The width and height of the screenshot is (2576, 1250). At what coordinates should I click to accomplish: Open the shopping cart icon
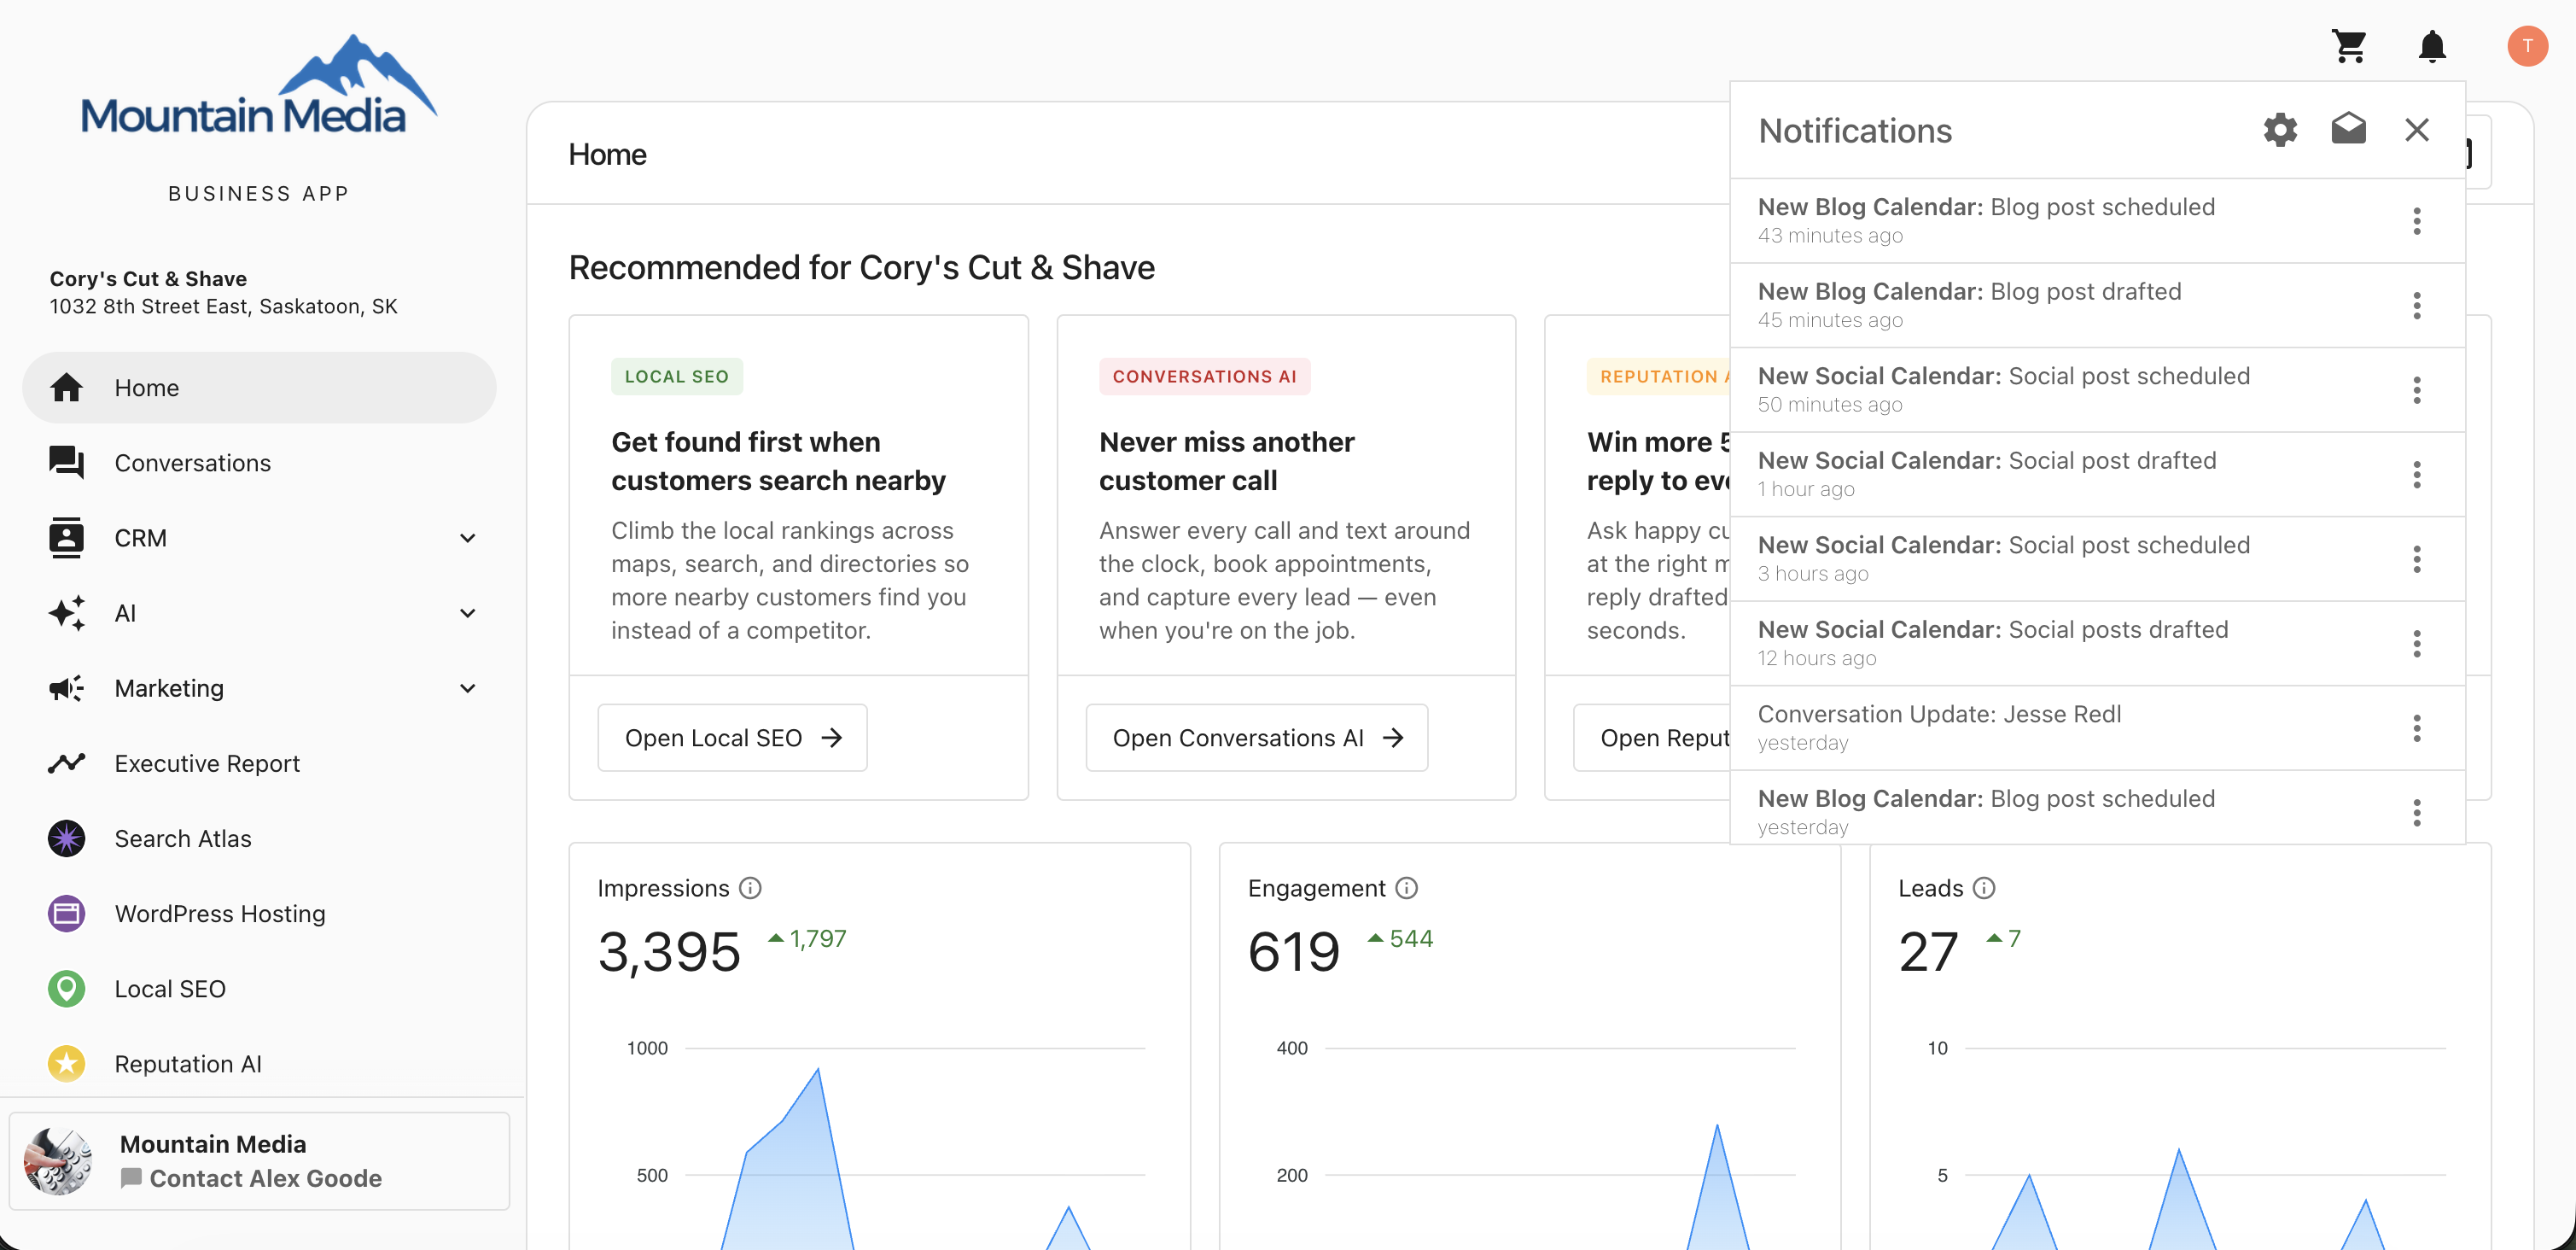2349,46
